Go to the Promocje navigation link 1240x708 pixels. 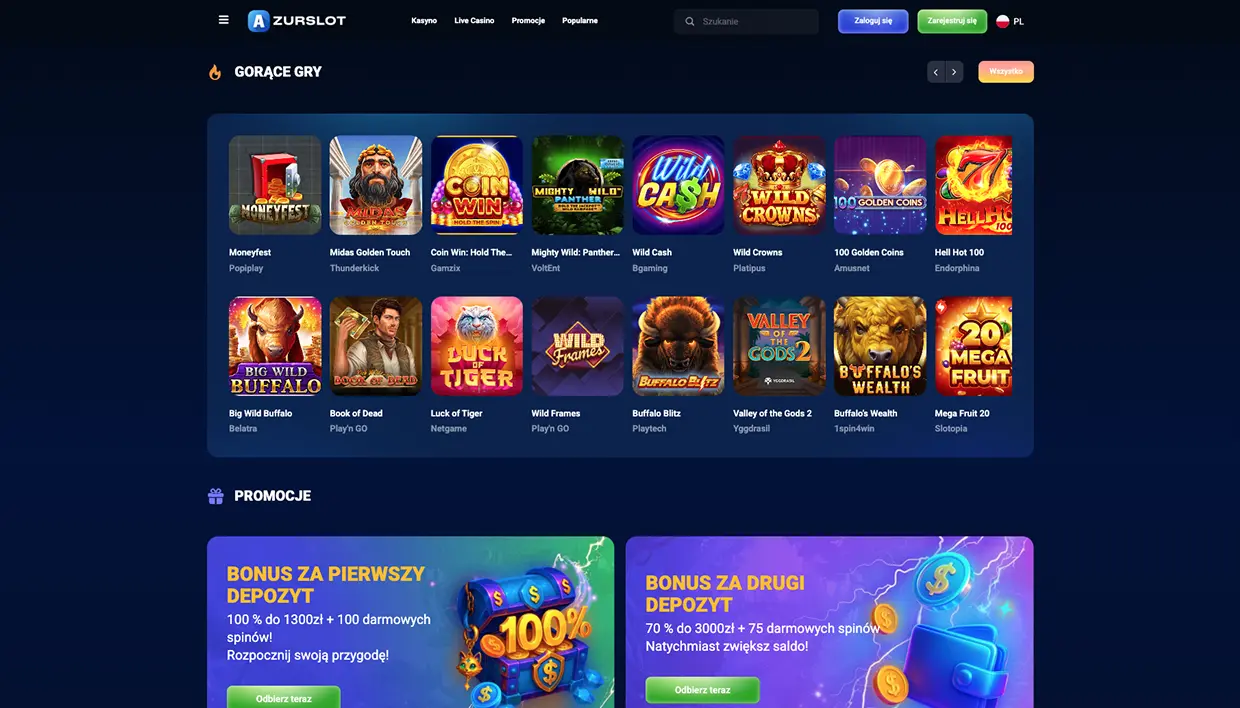(x=528, y=21)
